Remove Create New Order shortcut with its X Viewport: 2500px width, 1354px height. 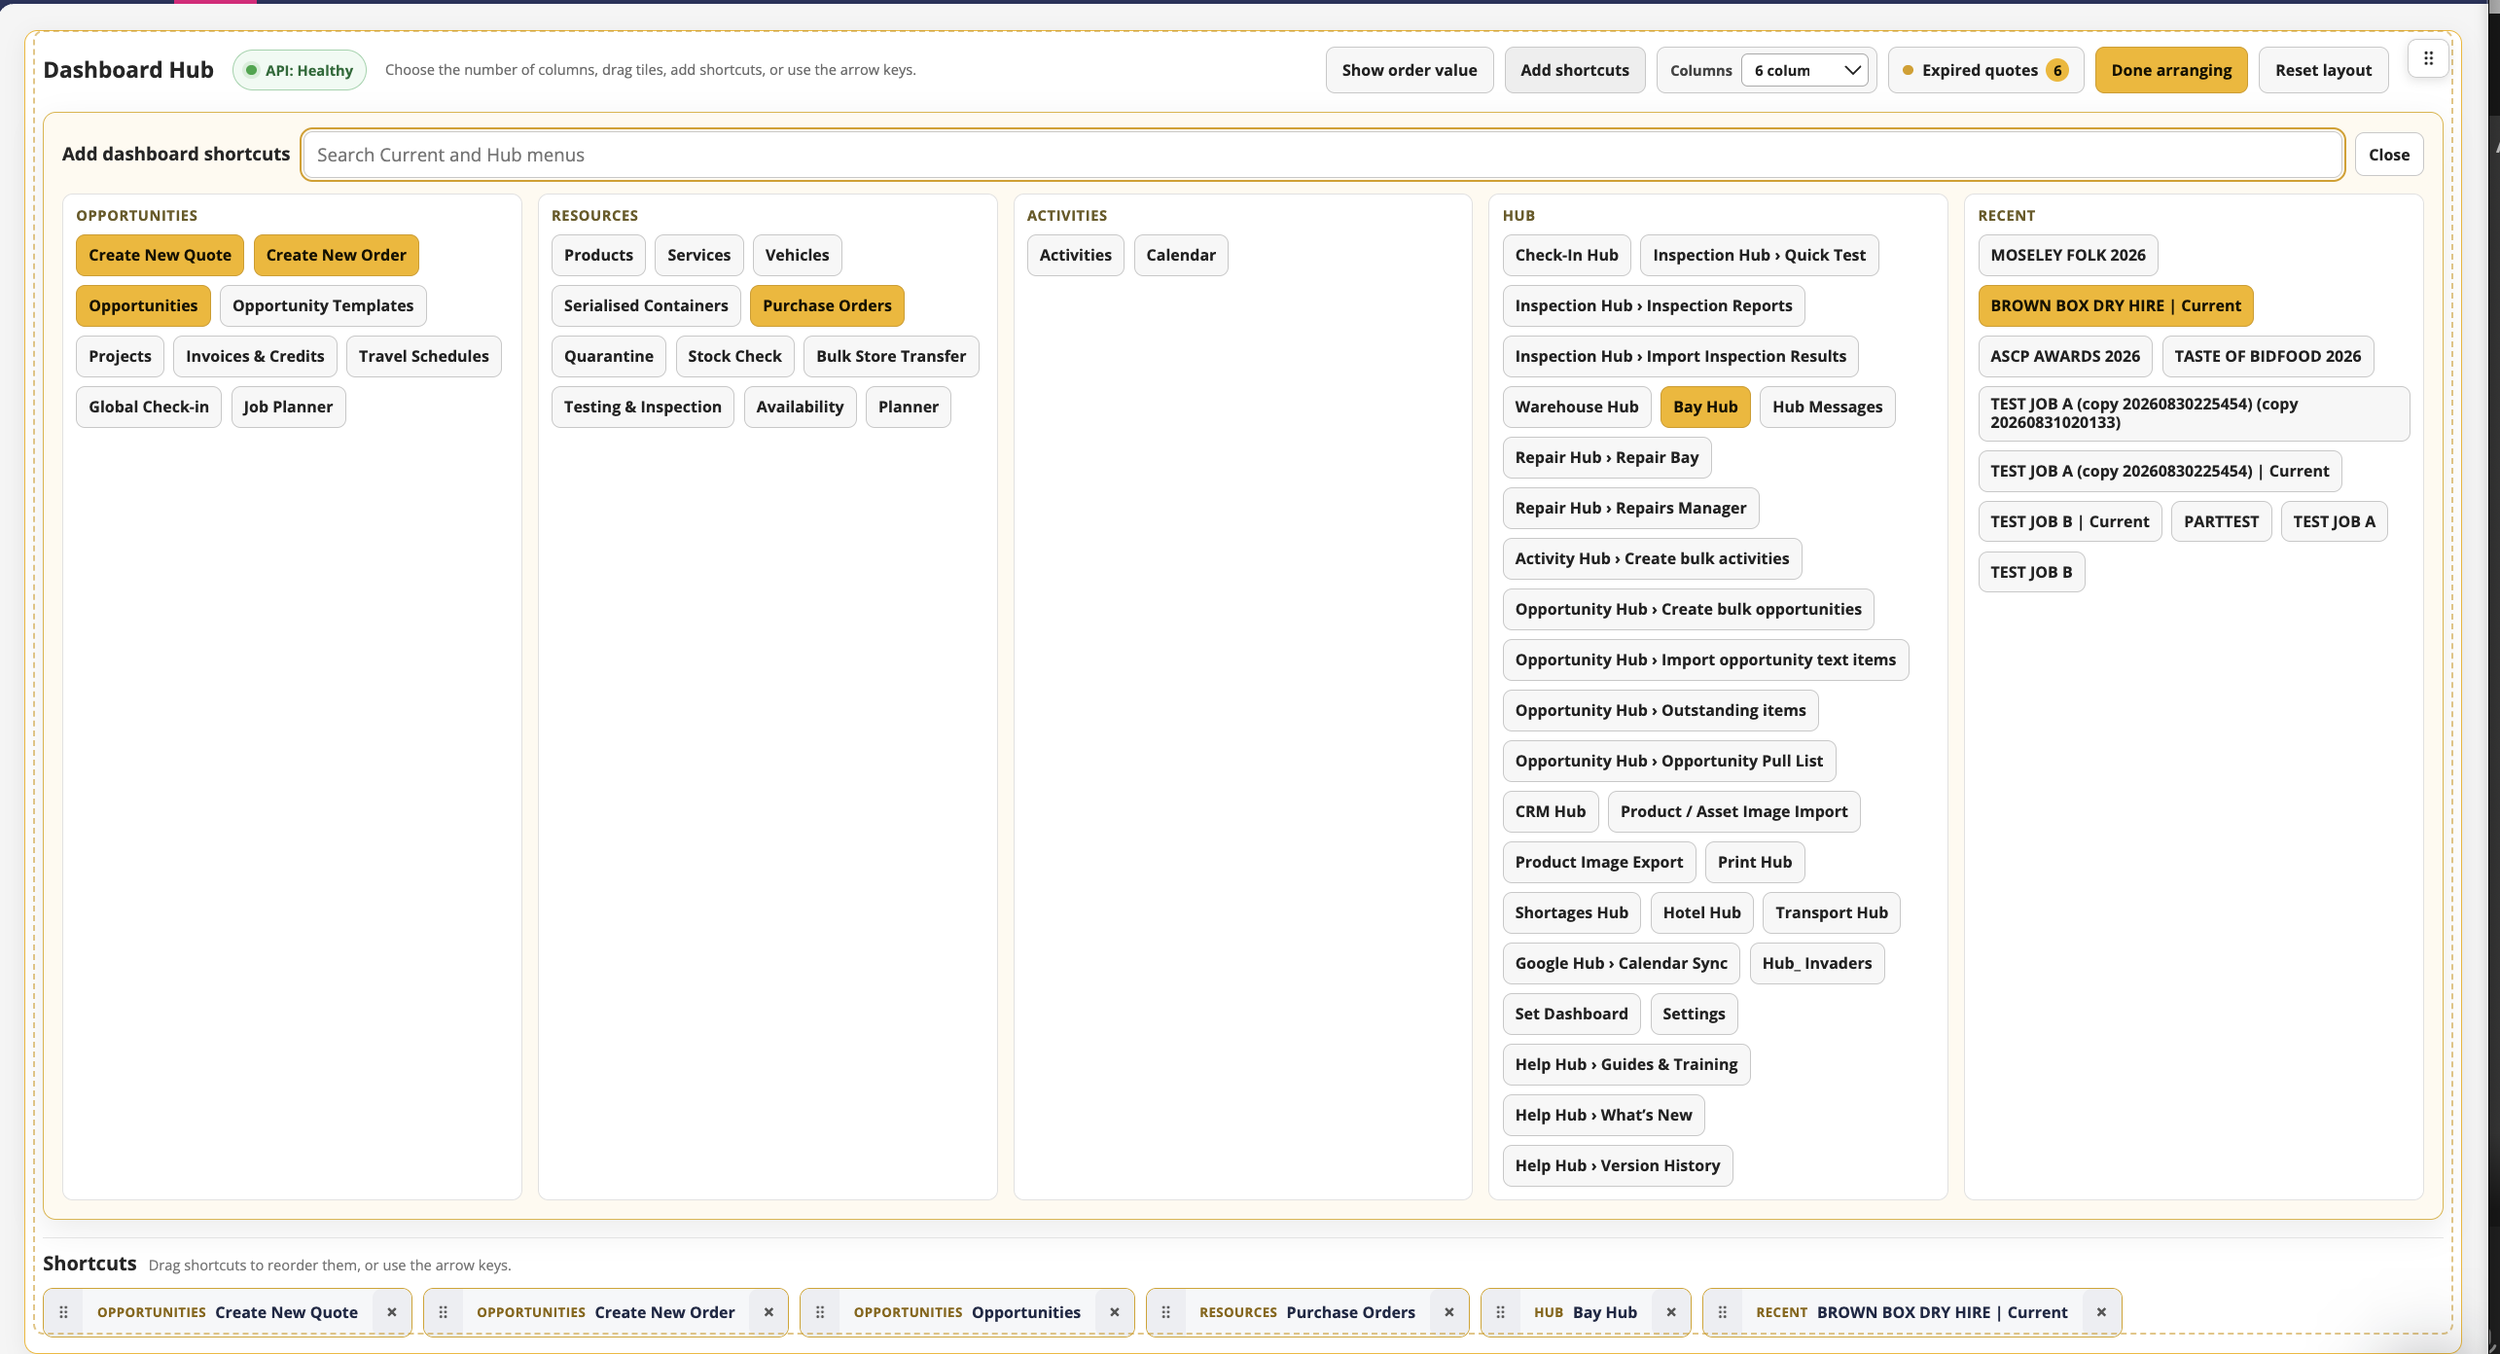tap(768, 1312)
